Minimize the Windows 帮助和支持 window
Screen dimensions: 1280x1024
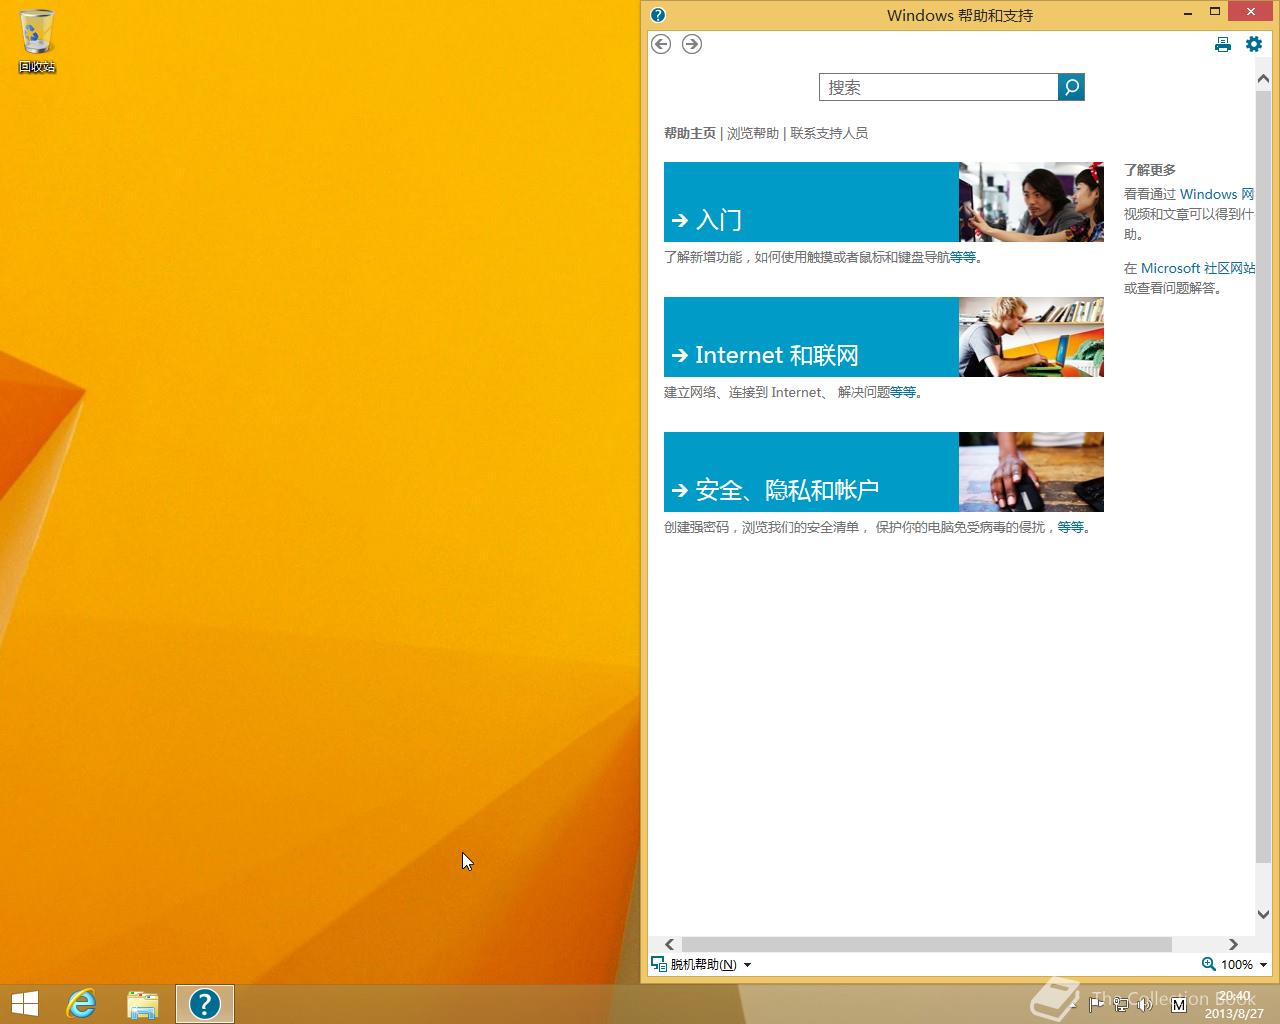point(1188,13)
